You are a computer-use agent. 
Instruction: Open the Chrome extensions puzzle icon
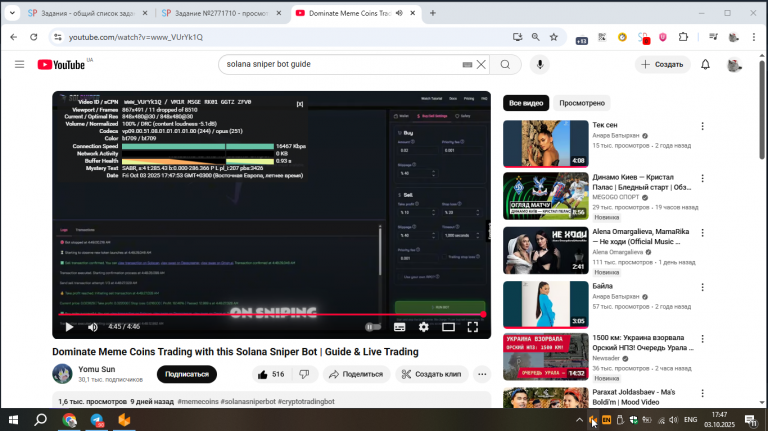683,37
